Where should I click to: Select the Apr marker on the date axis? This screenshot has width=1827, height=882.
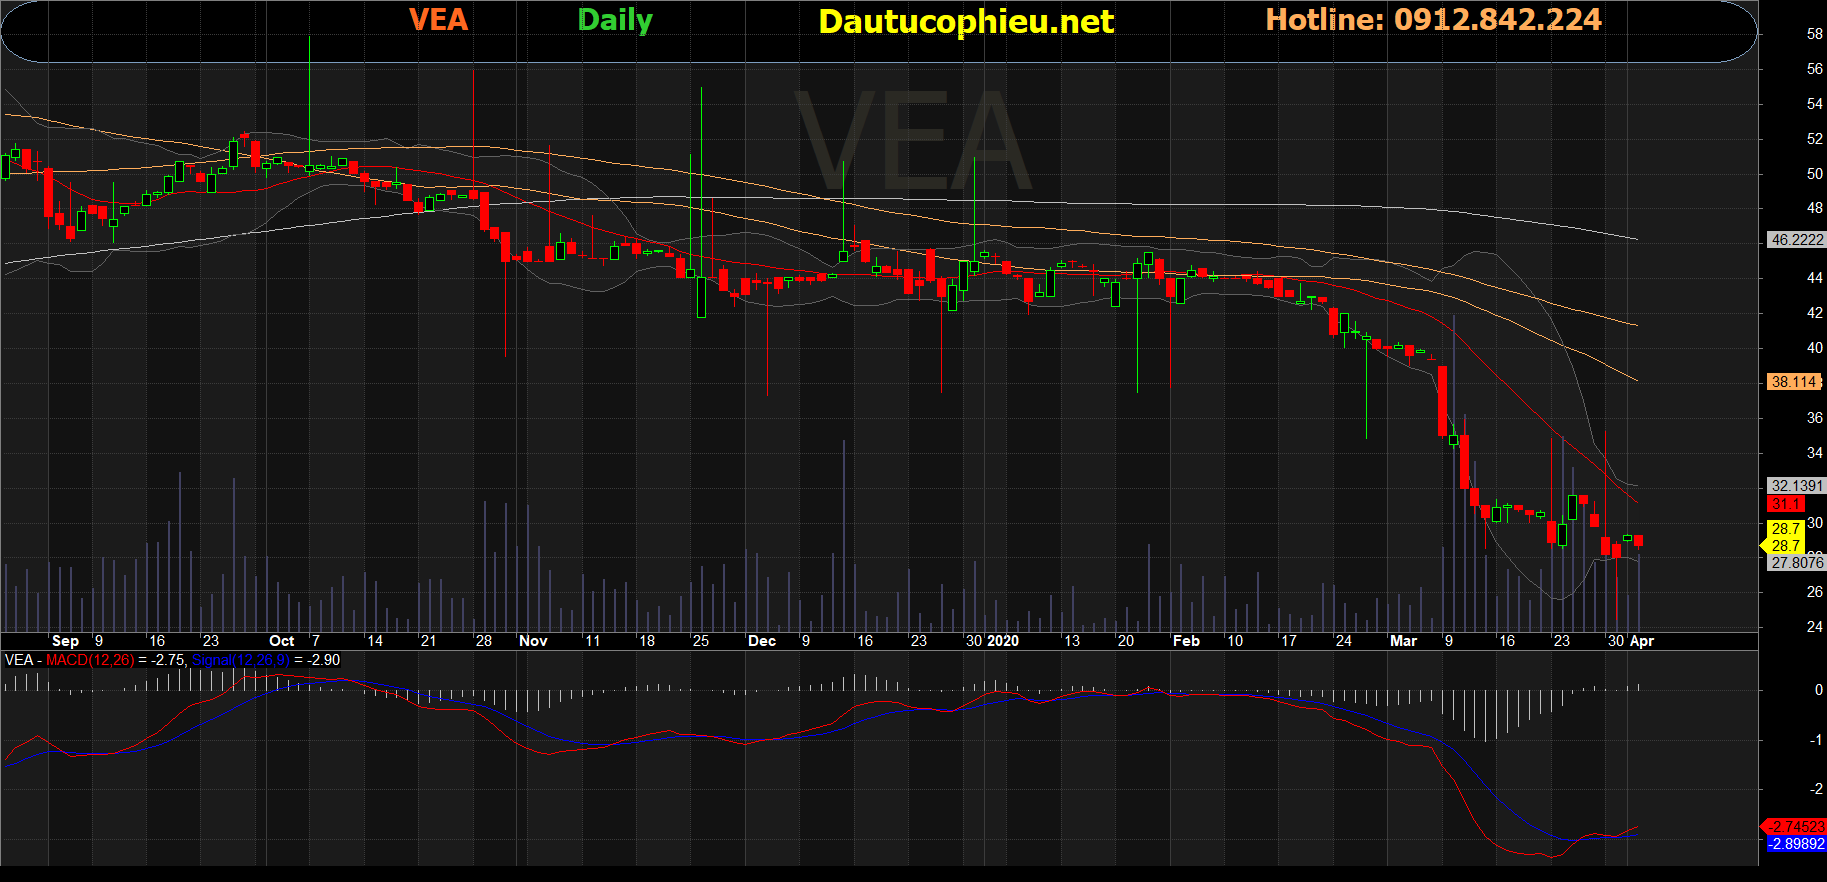tap(1642, 641)
